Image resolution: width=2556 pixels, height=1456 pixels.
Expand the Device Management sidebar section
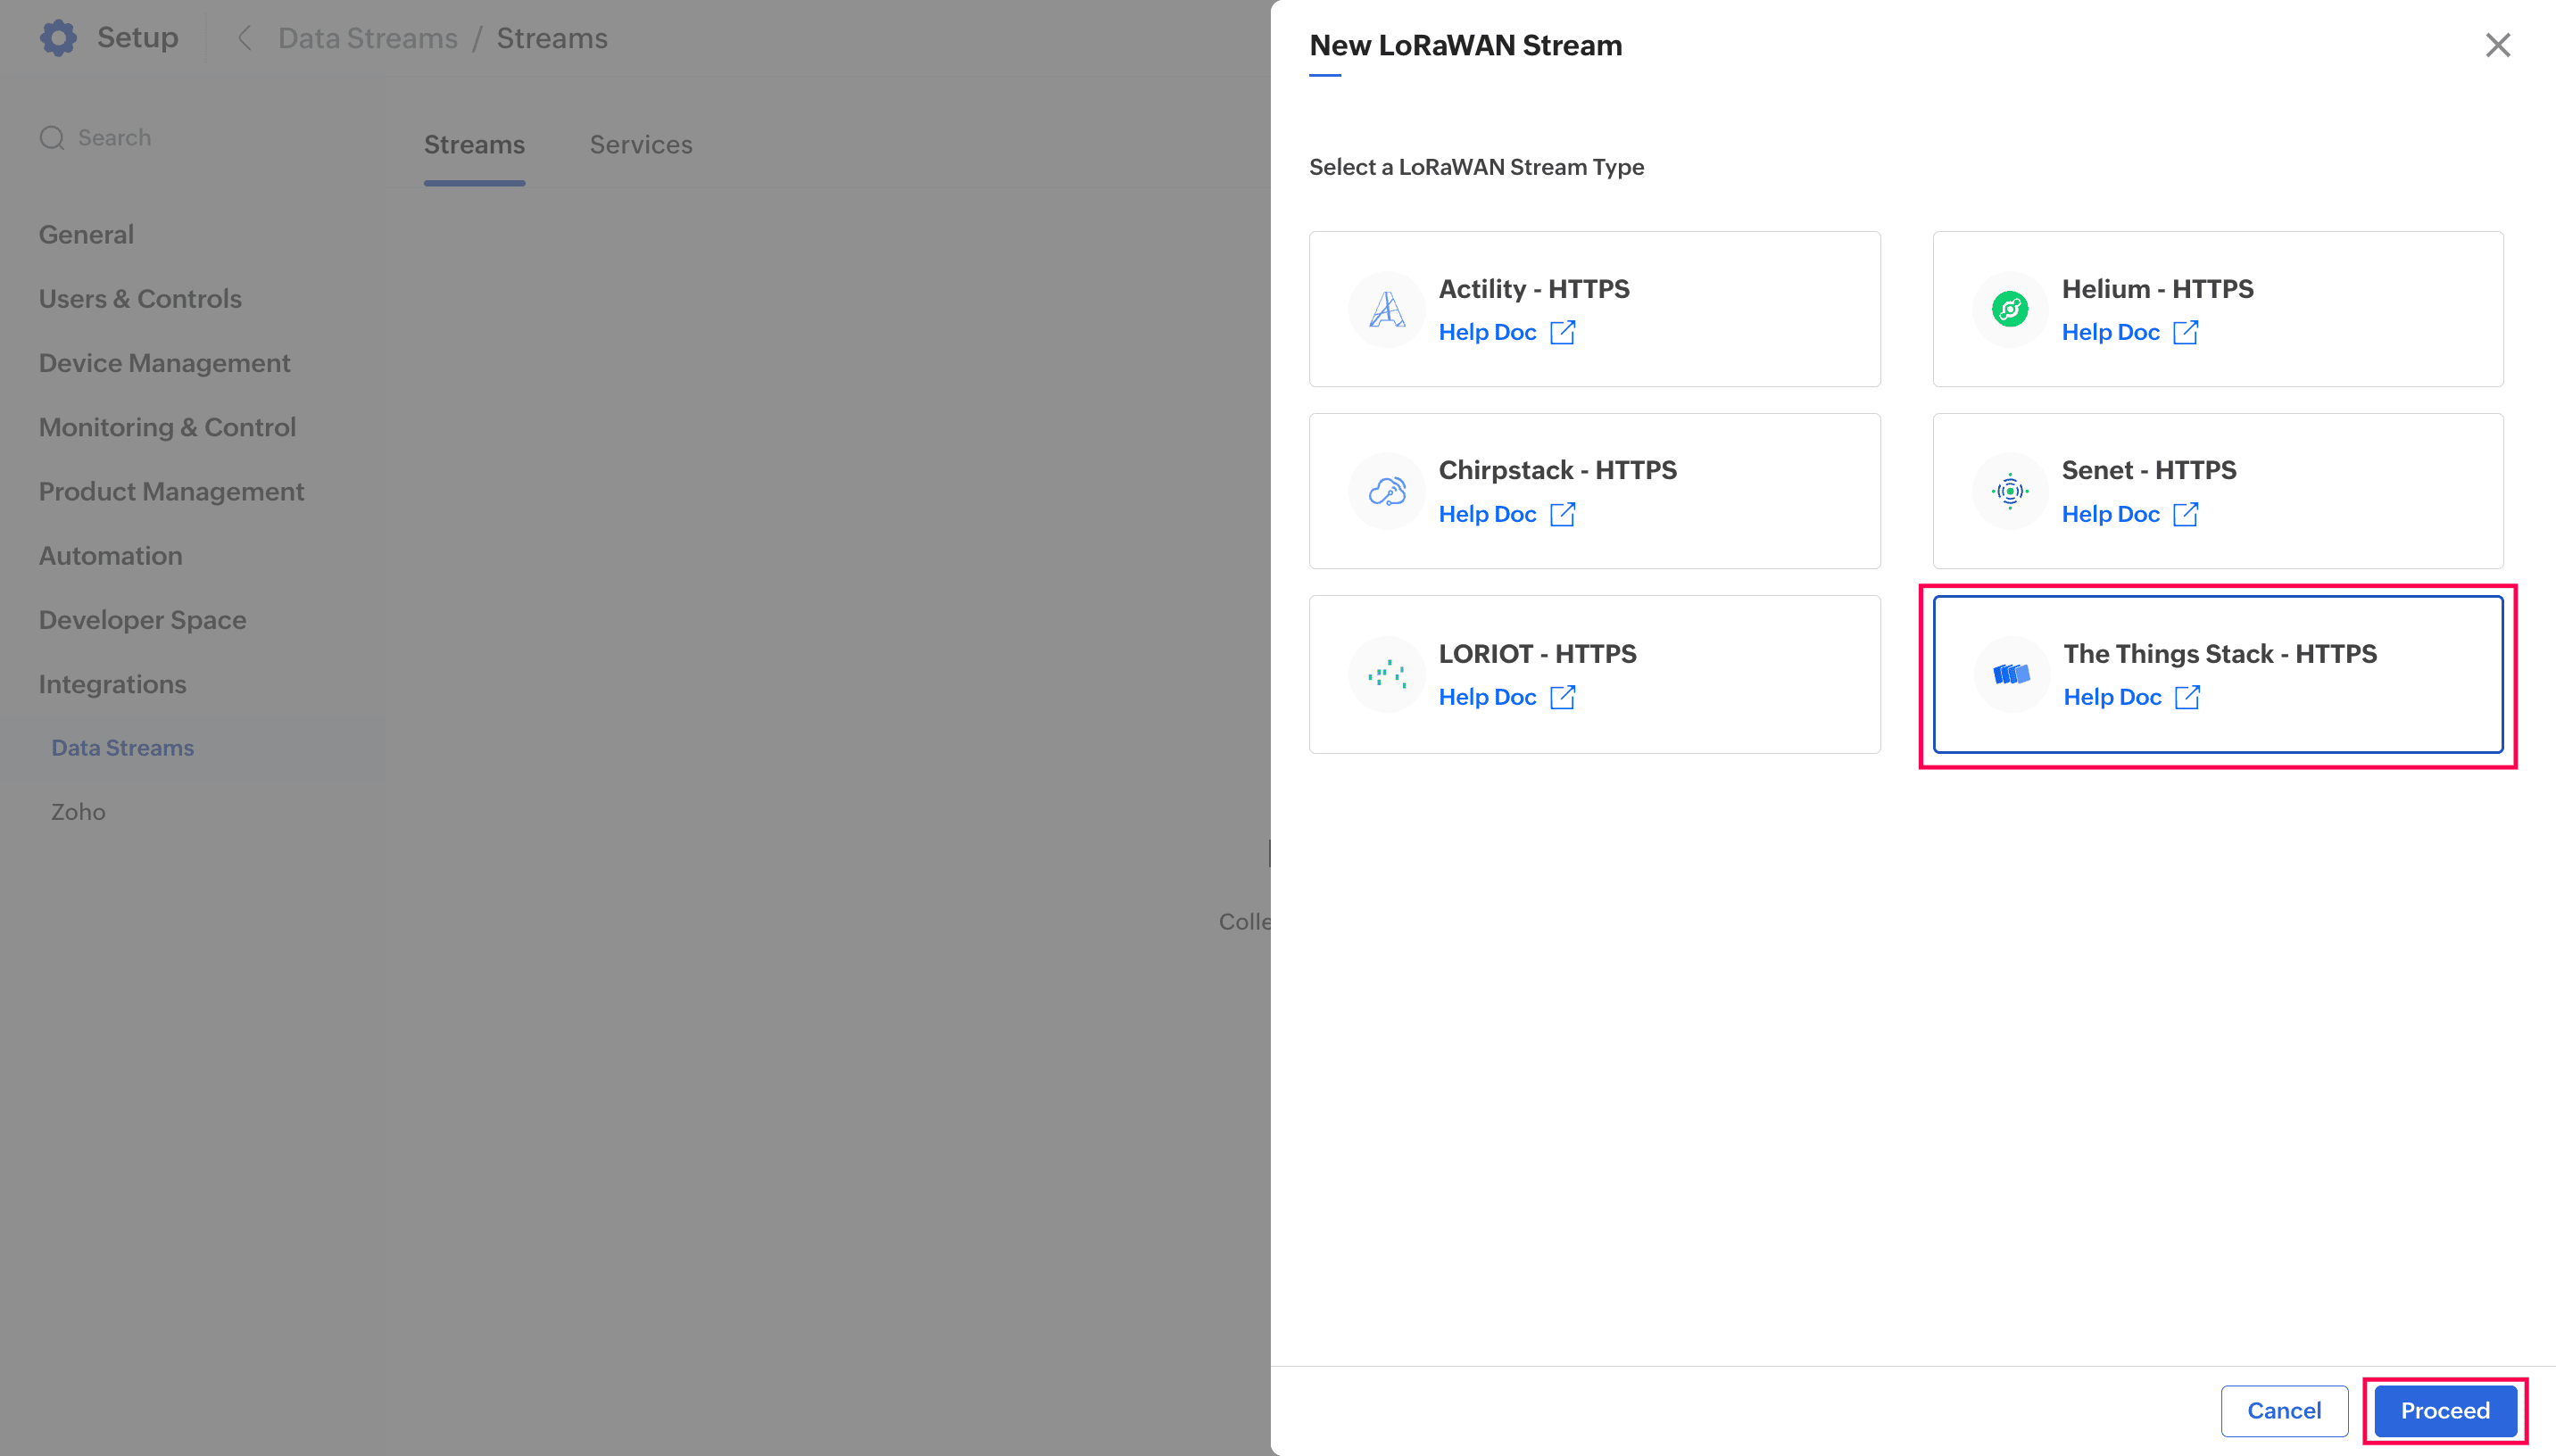(x=164, y=363)
